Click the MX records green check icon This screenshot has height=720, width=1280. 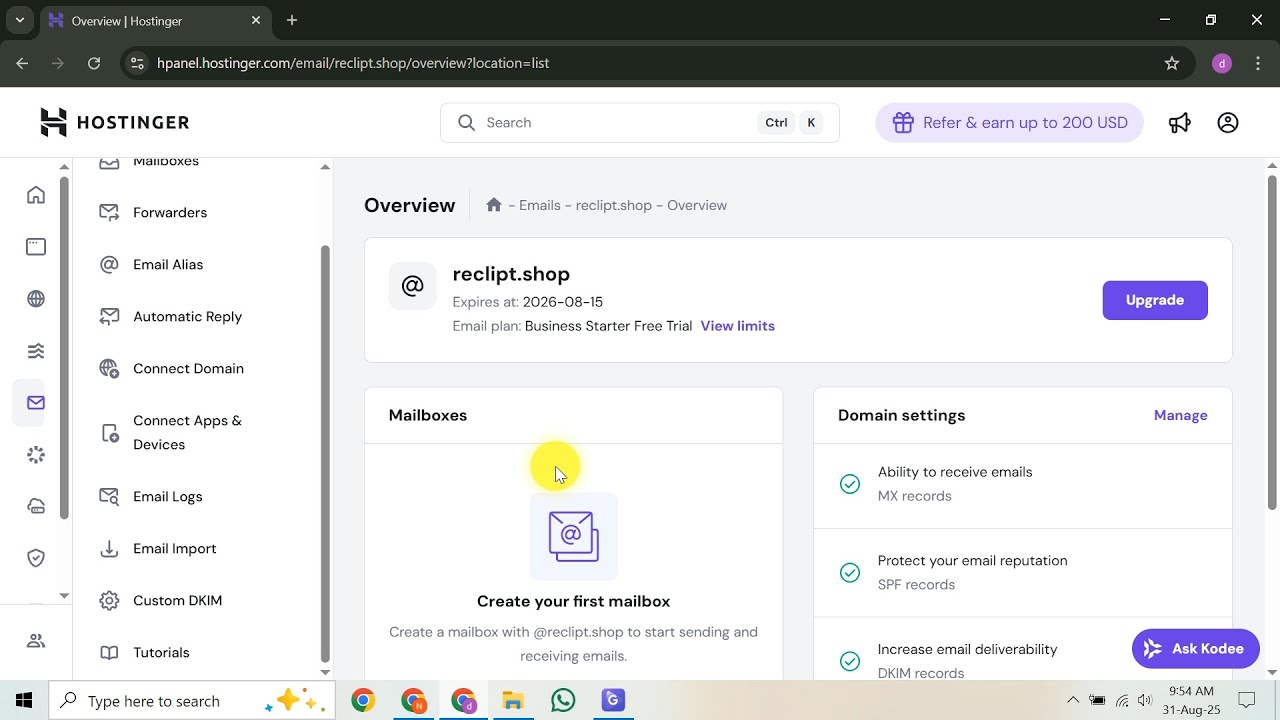[x=850, y=484]
